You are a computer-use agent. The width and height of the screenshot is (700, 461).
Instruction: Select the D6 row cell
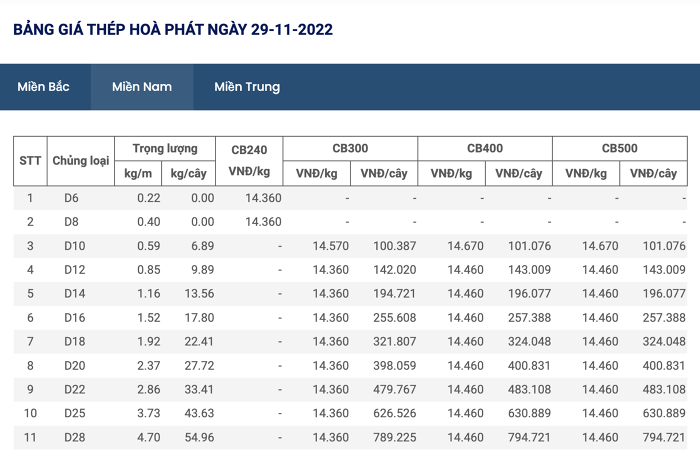pyautogui.click(x=71, y=198)
